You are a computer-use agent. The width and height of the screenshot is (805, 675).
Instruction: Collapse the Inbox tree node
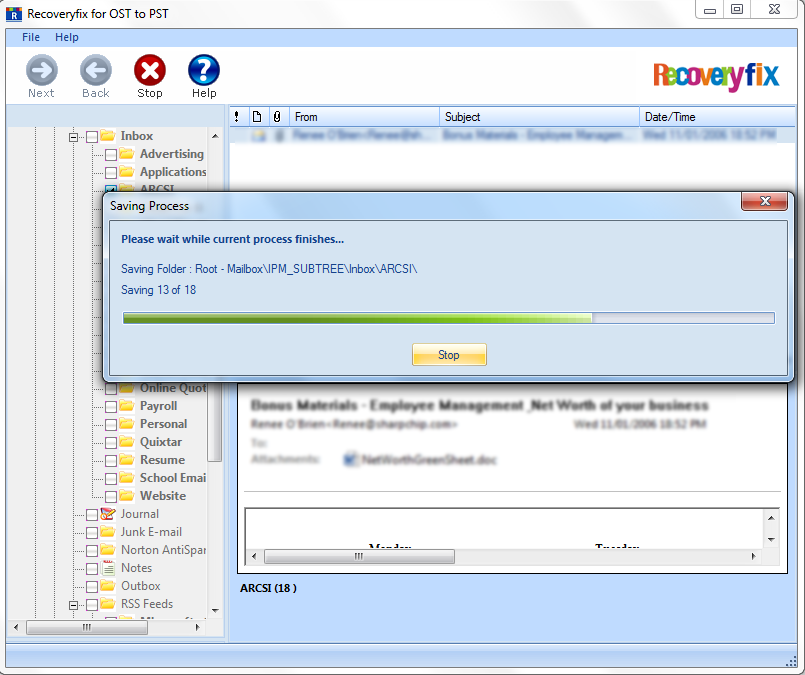[x=73, y=138]
